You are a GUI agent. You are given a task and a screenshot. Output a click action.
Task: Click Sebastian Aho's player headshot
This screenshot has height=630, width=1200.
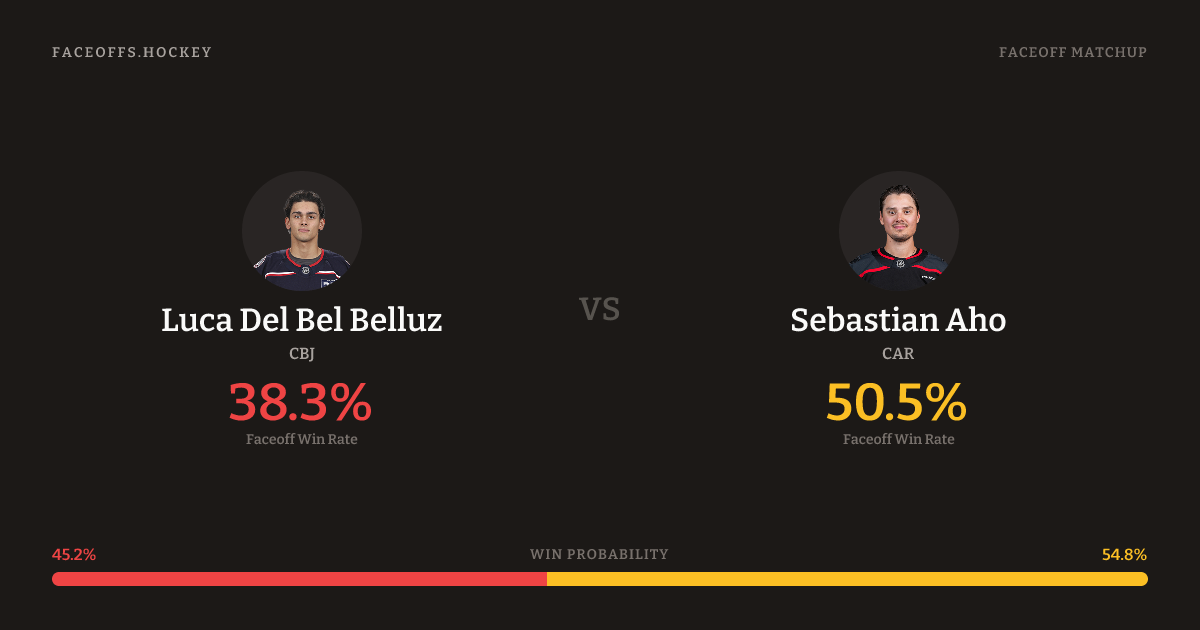(x=898, y=231)
